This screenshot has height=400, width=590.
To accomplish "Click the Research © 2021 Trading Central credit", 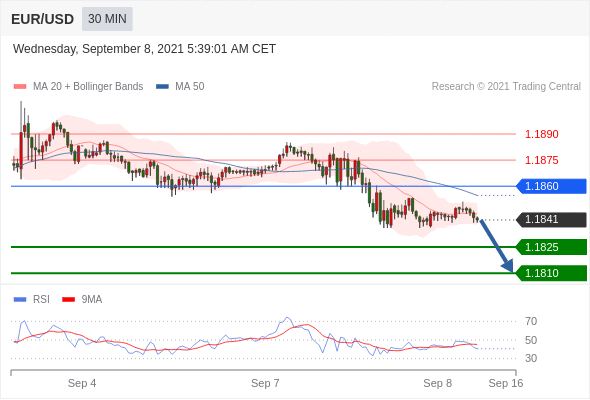I will 506,87.
